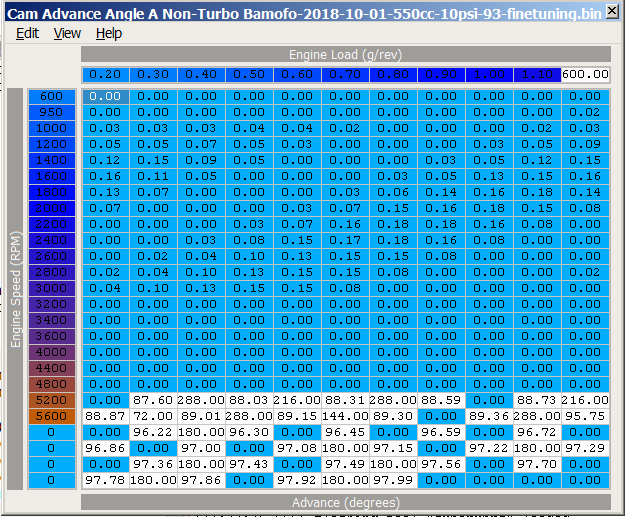Click the cell with value 72.00

point(153,416)
